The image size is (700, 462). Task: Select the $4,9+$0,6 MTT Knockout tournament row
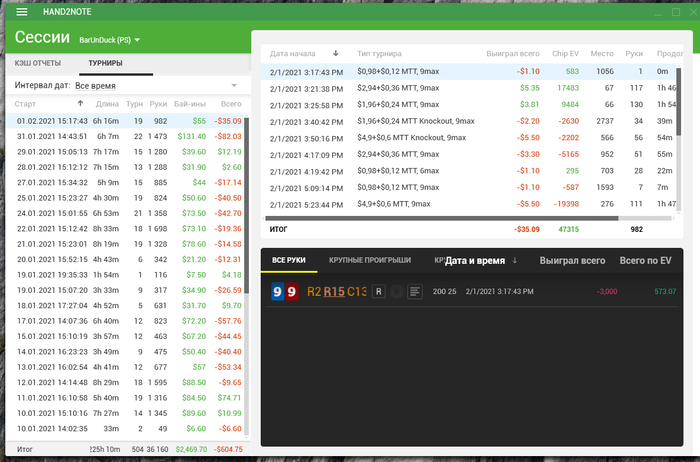point(471,137)
